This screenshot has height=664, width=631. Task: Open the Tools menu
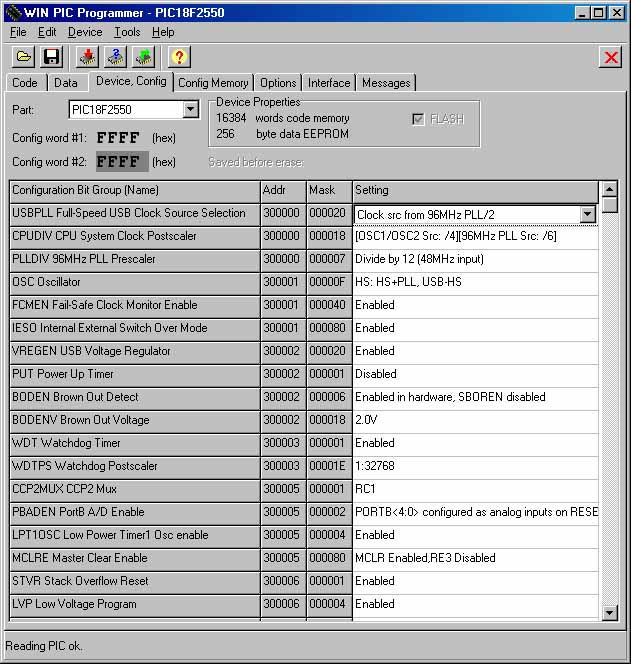(127, 32)
